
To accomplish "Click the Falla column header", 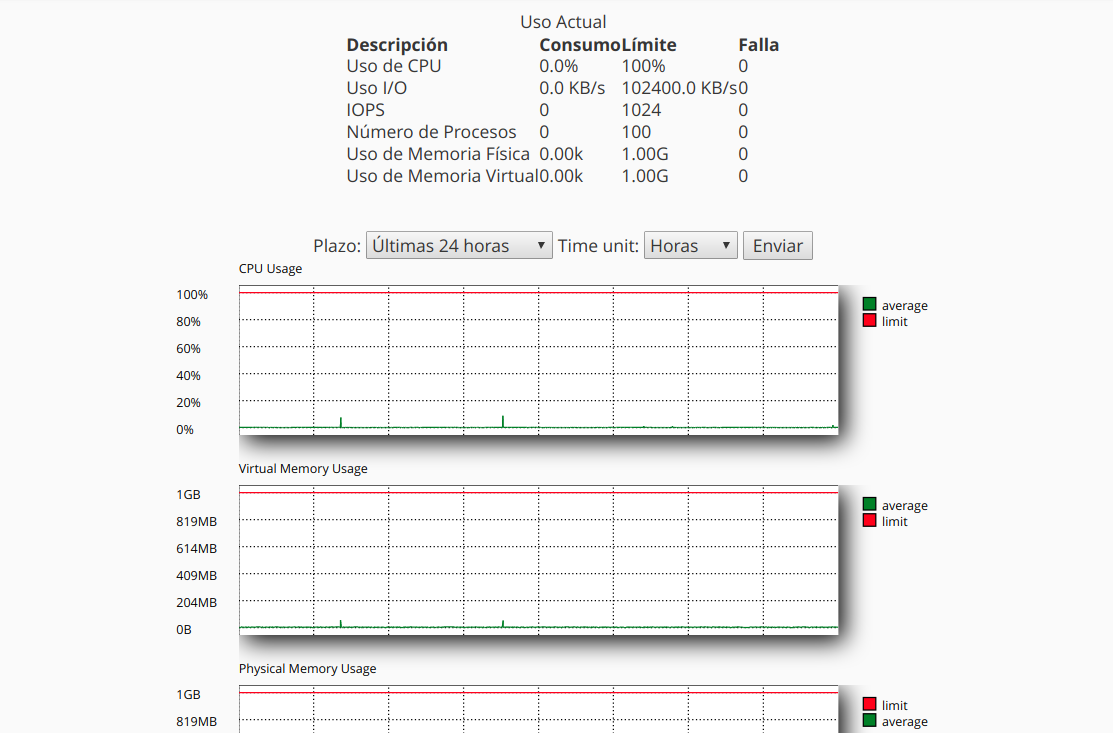I will (758, 45).
